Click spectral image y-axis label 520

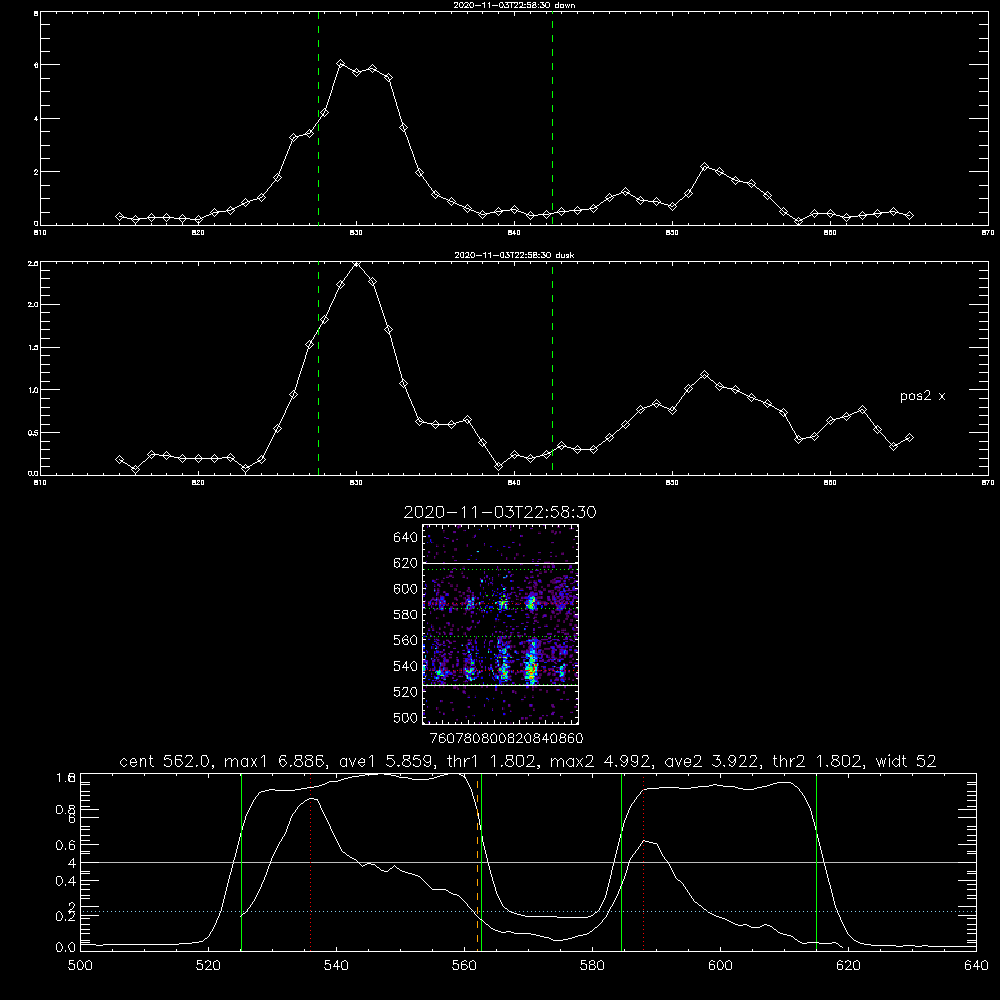click(x=406, y=692)
